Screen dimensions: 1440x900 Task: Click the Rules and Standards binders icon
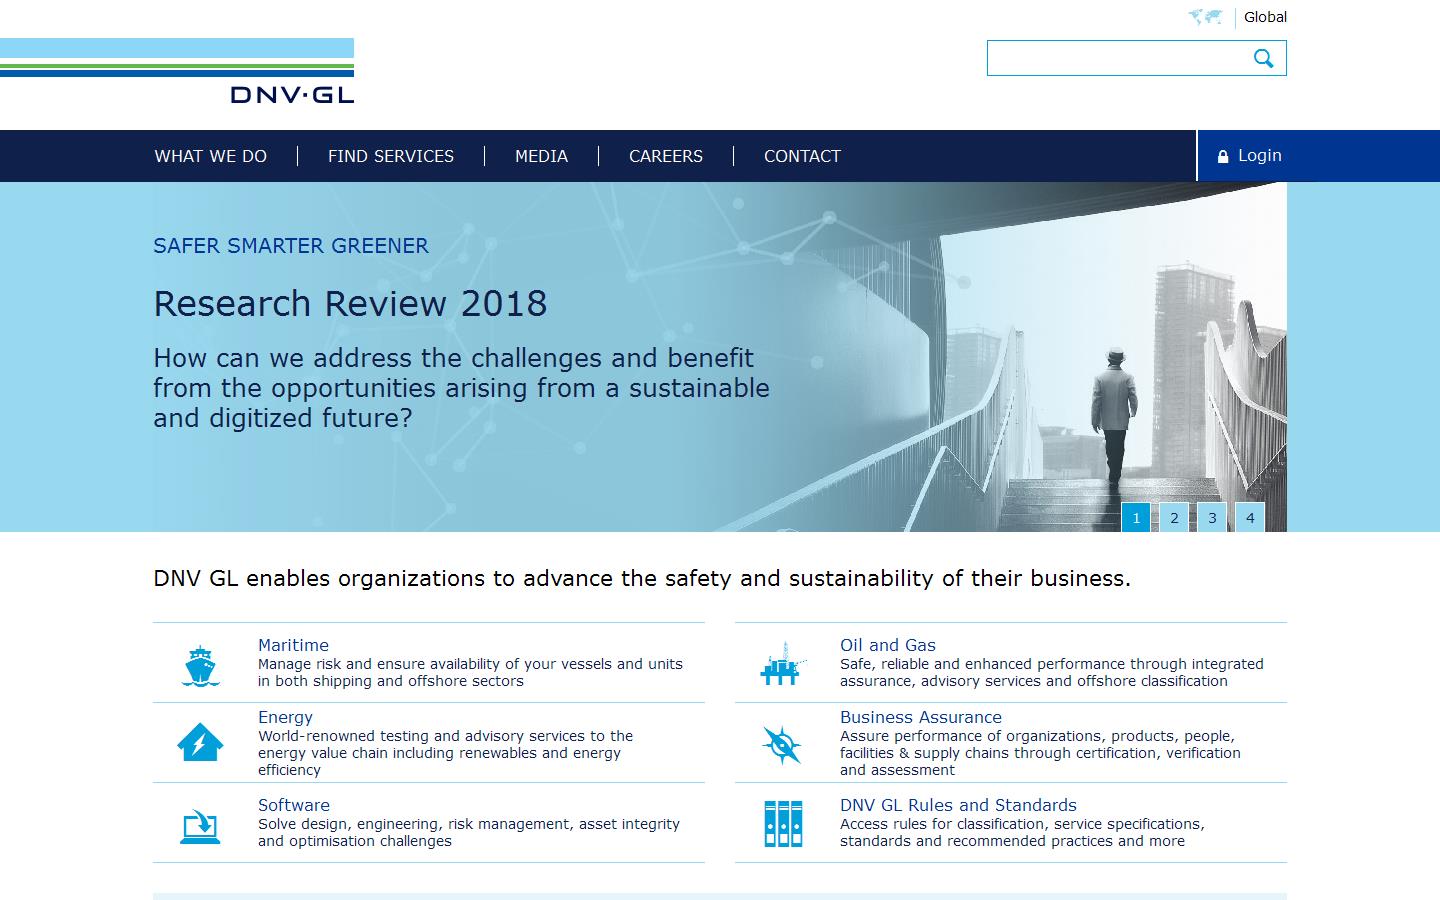(782, 824)
